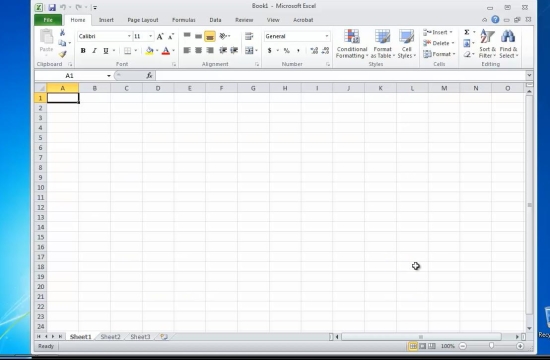Viewport: 550px width, 360px height.
Task: Click the Find & Select binoculars icon
Action: 508,37
